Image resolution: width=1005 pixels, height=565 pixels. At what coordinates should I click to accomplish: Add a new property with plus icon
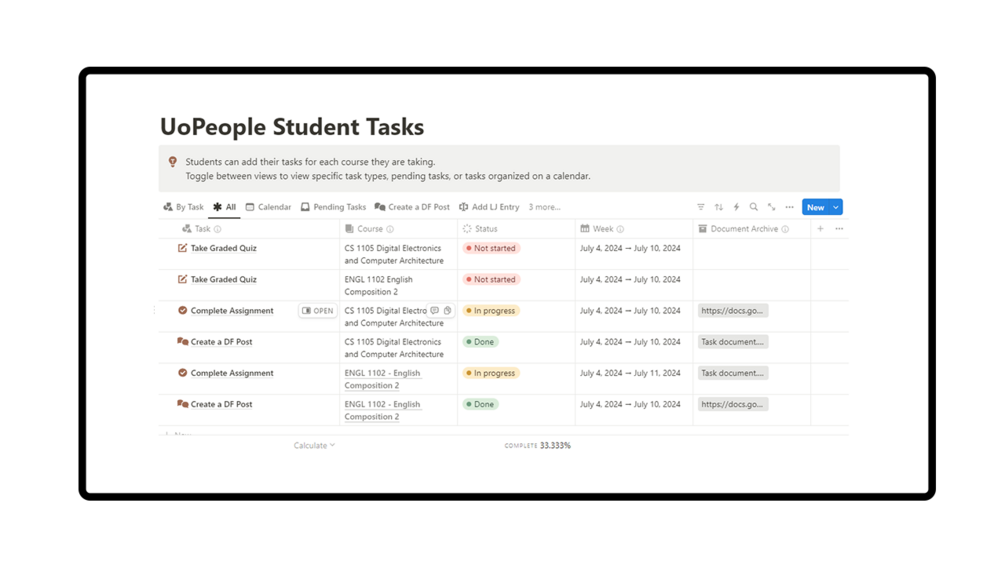pyautogui.click(x=820, y=229)
